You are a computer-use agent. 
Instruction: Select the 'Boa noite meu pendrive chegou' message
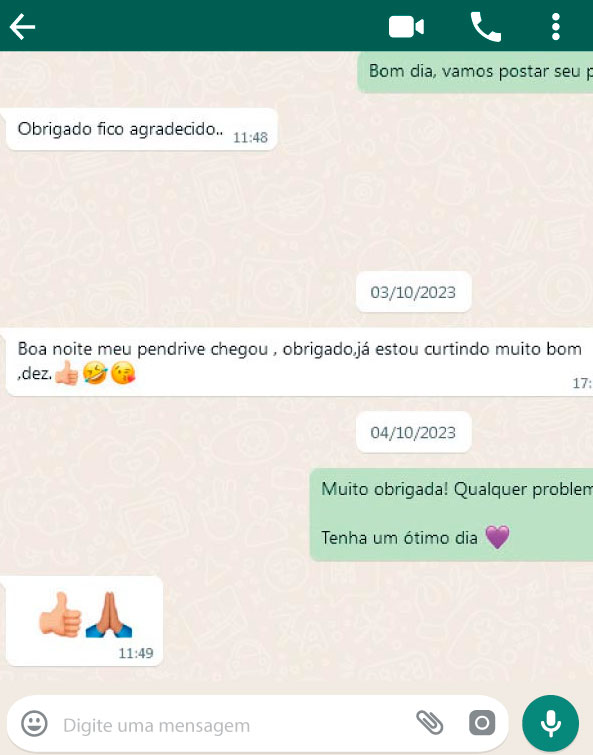pos(299,362)
